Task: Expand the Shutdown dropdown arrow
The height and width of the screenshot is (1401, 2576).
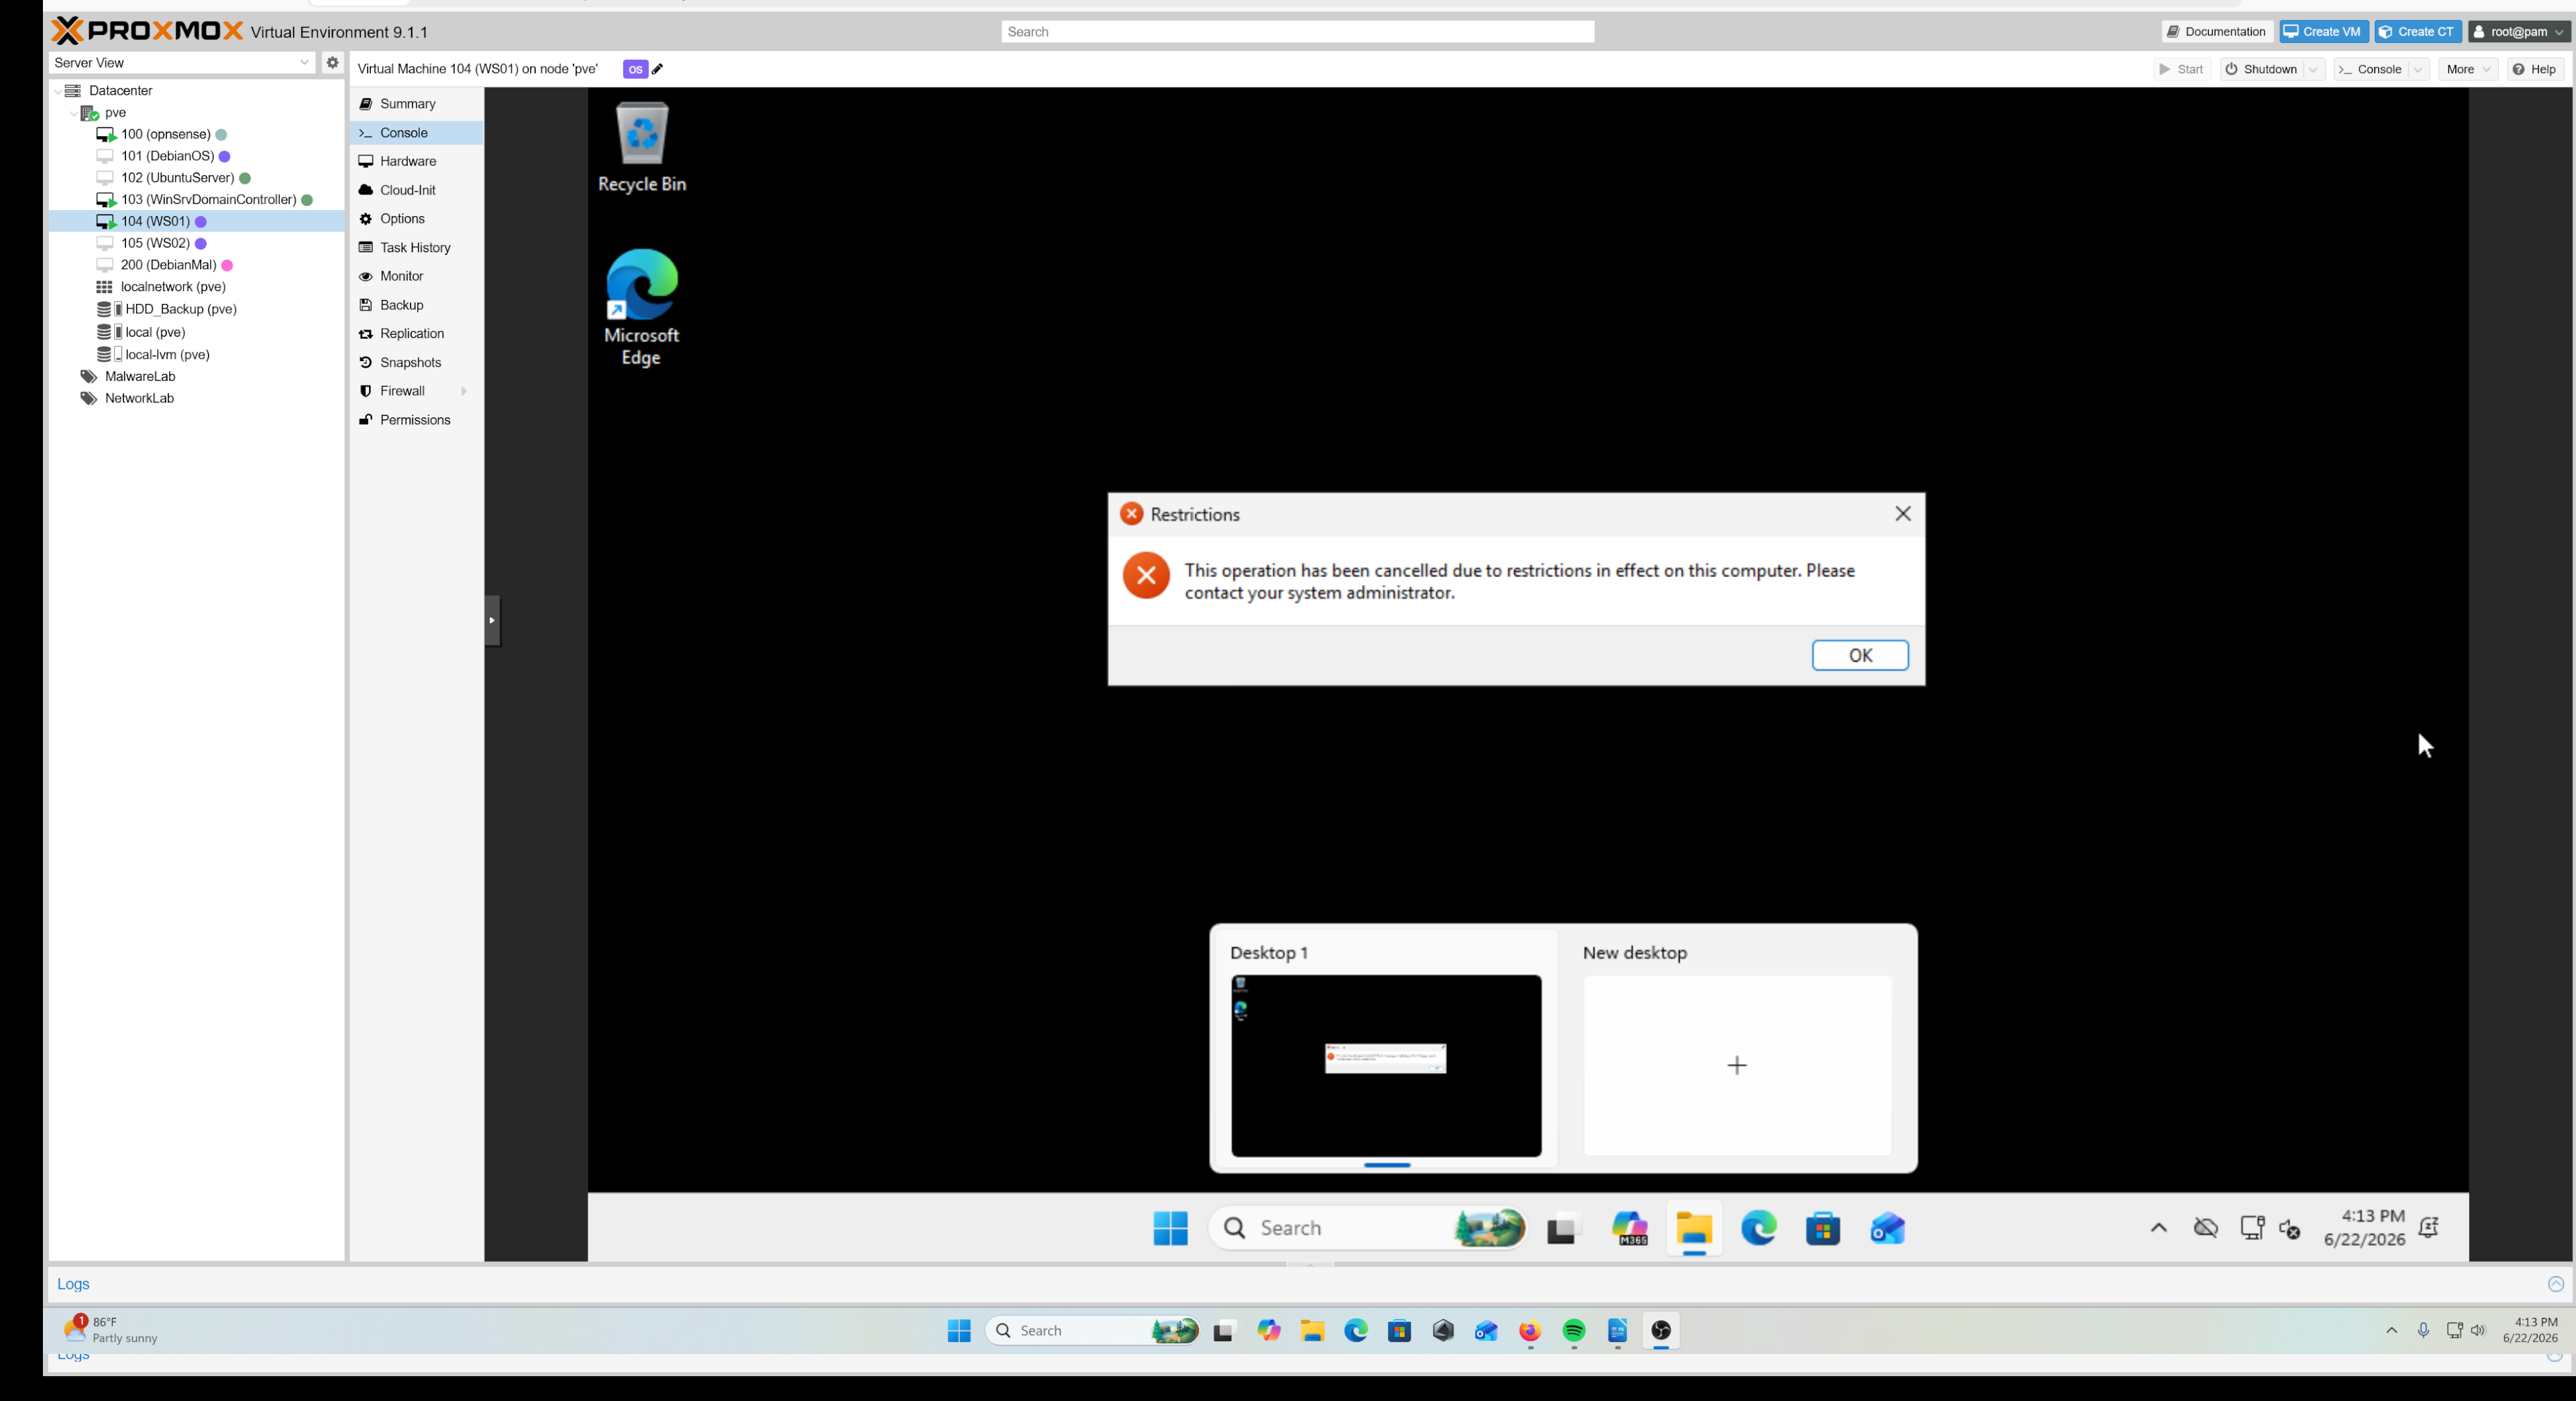Action: click(2313, 69)
